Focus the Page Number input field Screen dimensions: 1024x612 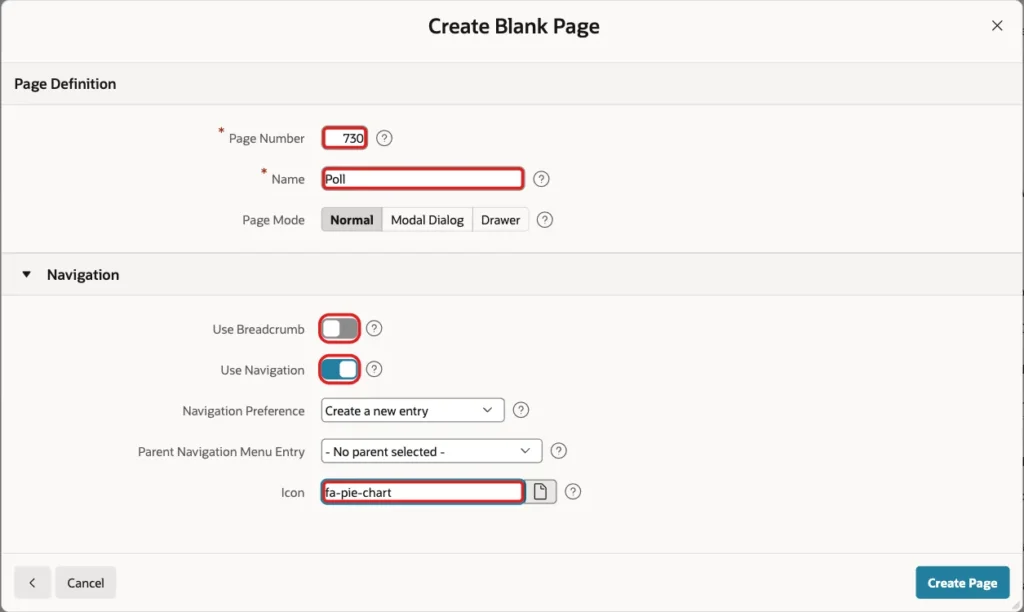click(345, 138)
